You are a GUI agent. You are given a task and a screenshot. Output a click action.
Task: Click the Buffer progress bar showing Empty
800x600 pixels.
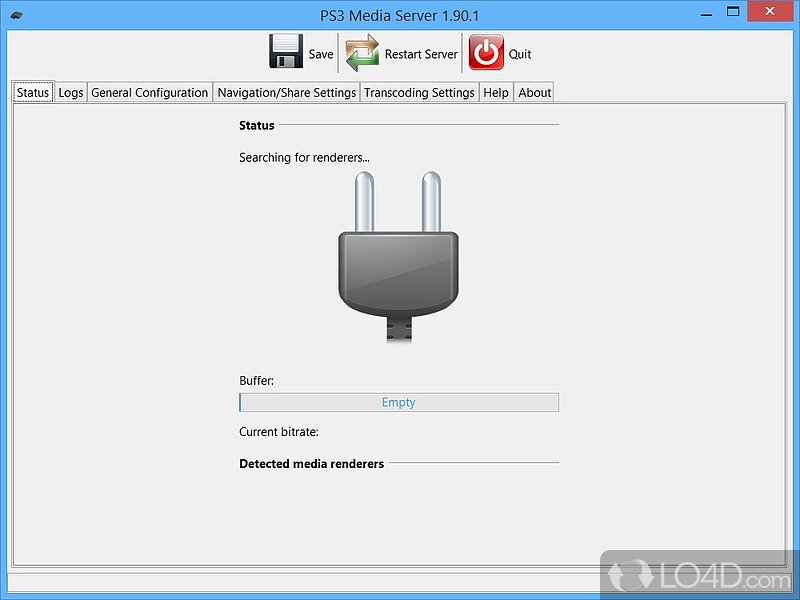[x=399, y=402]
